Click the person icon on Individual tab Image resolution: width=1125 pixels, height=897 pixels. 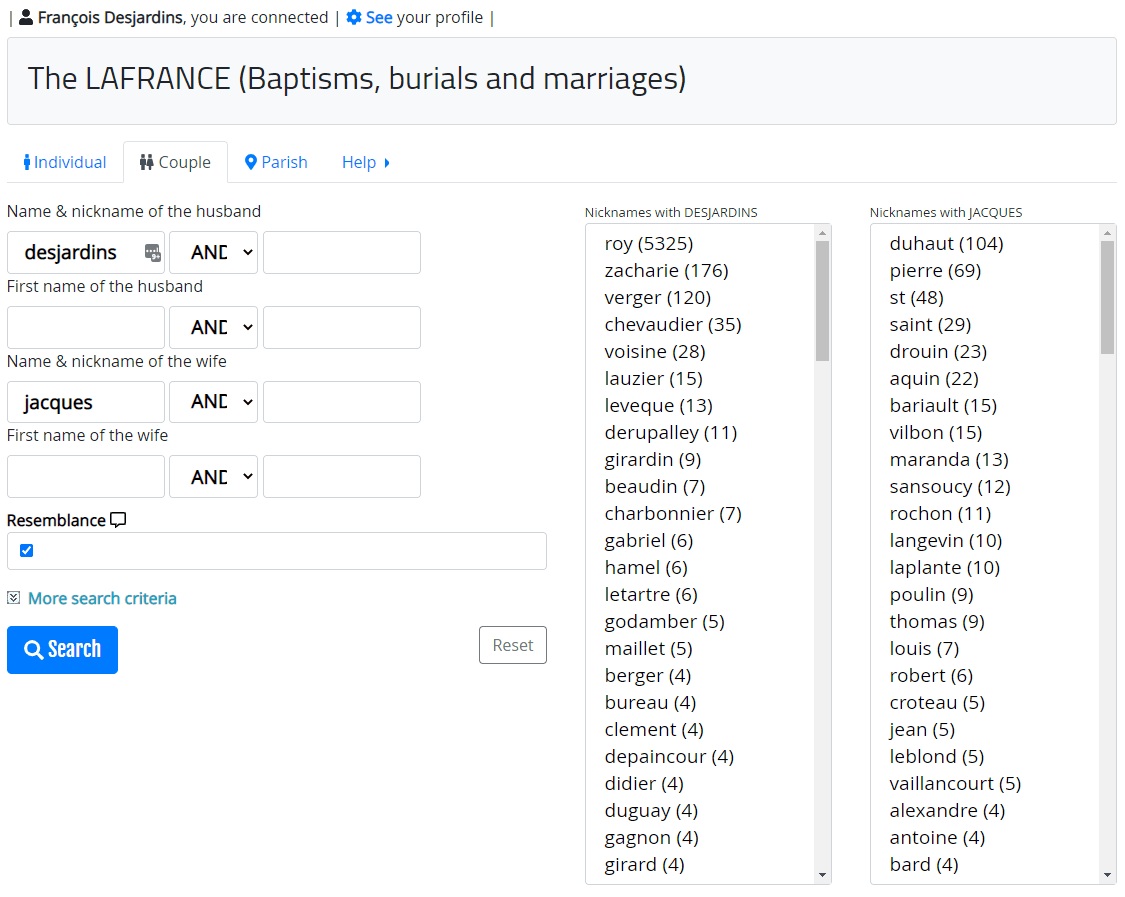(x=27, y=162)
